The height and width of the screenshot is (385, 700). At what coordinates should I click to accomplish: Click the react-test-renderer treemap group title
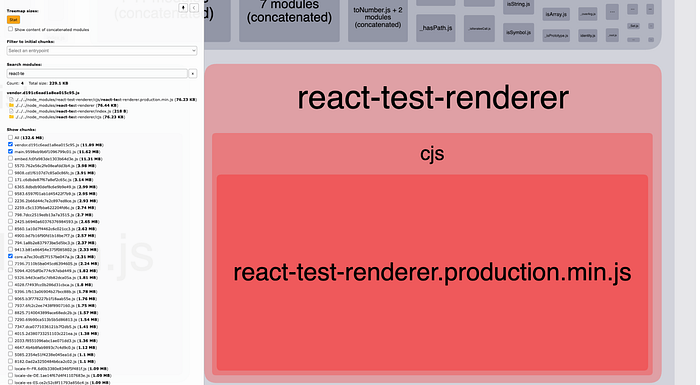point(433,98)
